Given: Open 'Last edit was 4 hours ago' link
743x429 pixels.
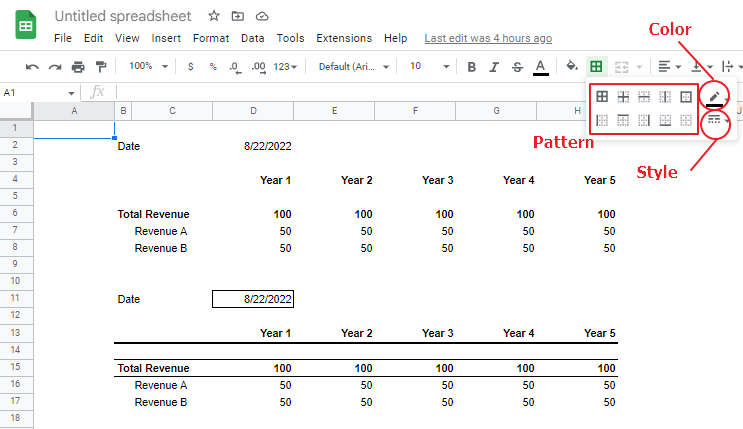Looking at the screenshot, I should tap(488, 38).
